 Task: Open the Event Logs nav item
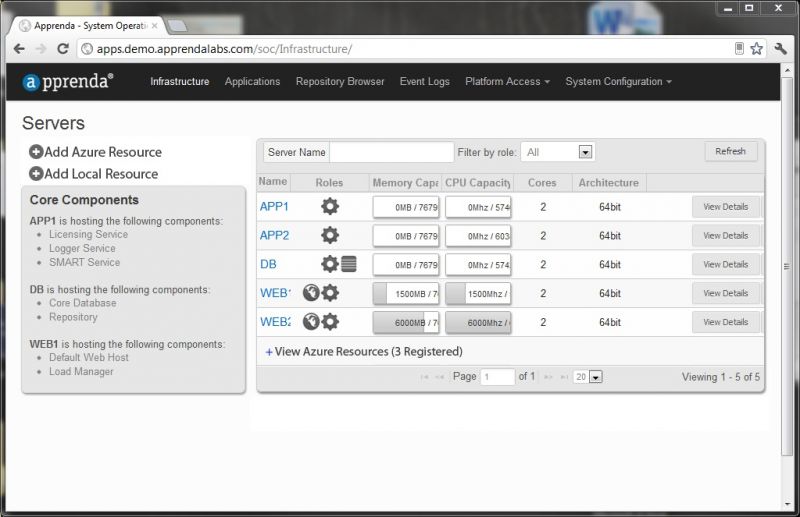[424, 82]
